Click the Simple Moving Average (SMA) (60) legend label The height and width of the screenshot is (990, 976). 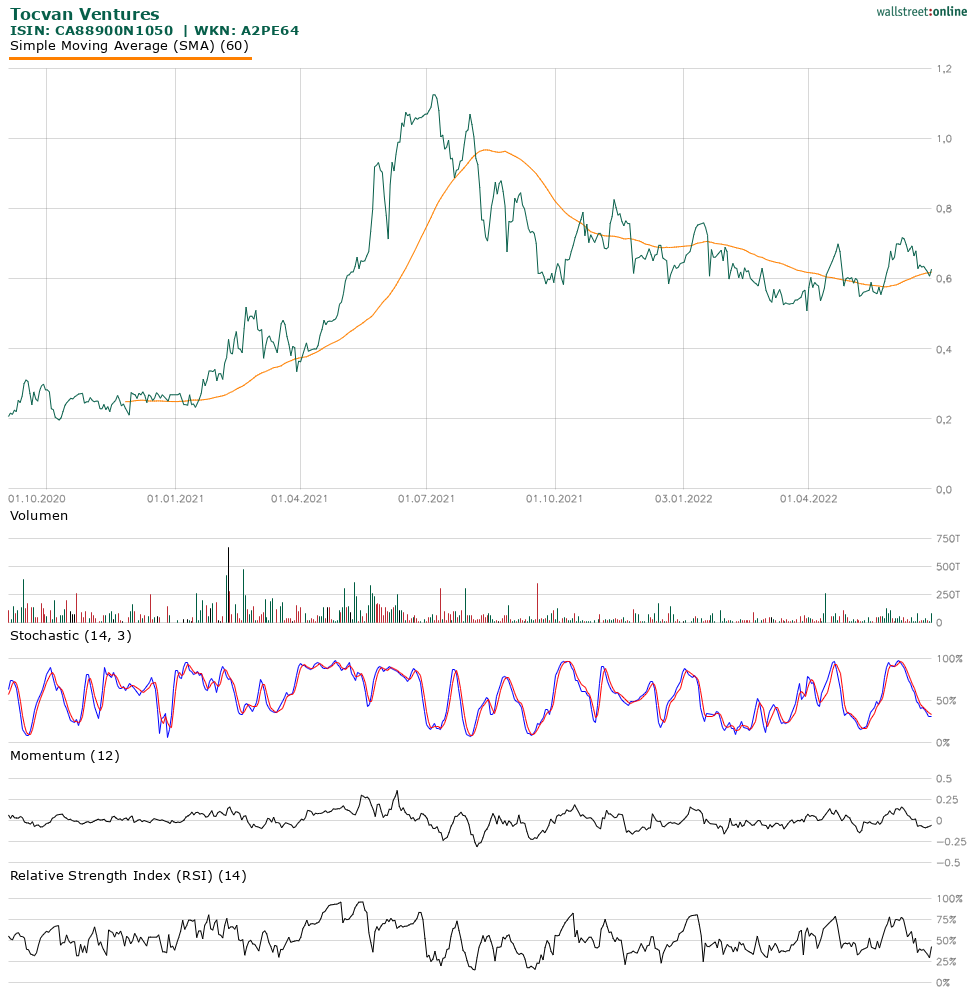[x=129, y=45]
